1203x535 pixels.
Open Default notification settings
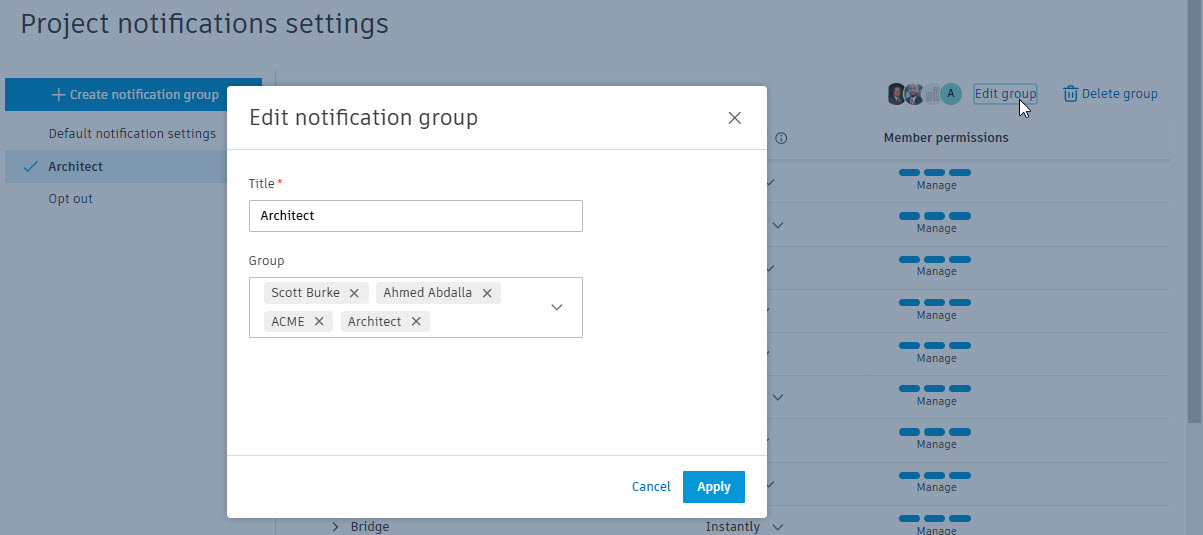pyautogui.click(x=132, y=134)
